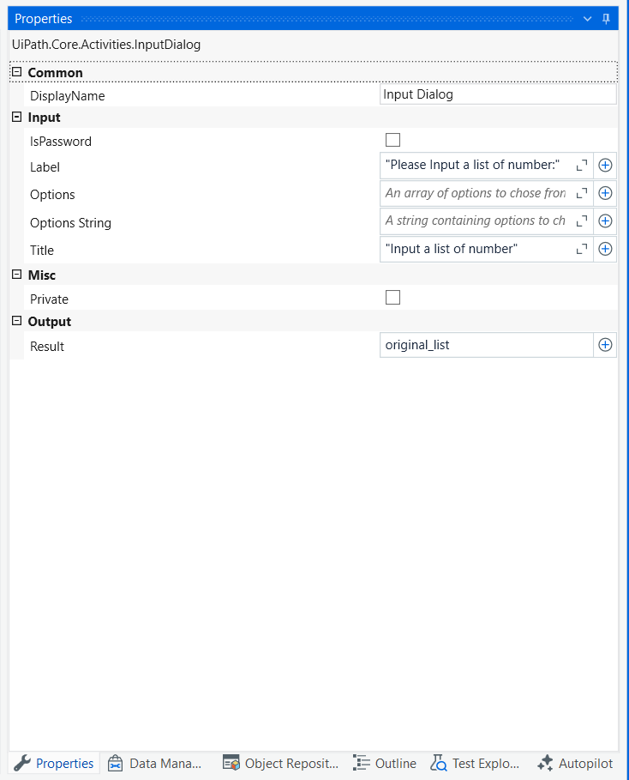The image size is (629, 780).
Task: Click the plus button beside Options
Action: point(605,194)
